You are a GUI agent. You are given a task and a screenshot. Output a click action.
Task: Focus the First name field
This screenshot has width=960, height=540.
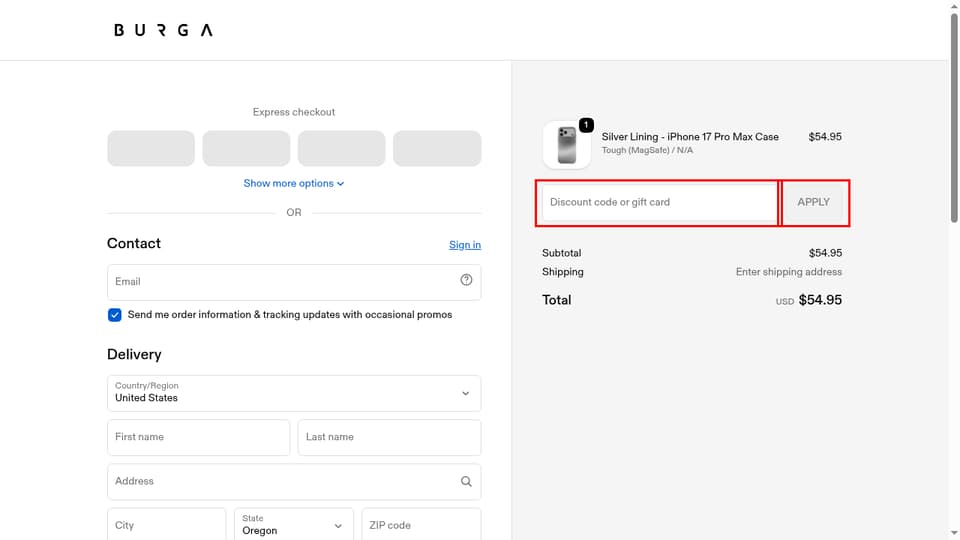tap(198, 437)
